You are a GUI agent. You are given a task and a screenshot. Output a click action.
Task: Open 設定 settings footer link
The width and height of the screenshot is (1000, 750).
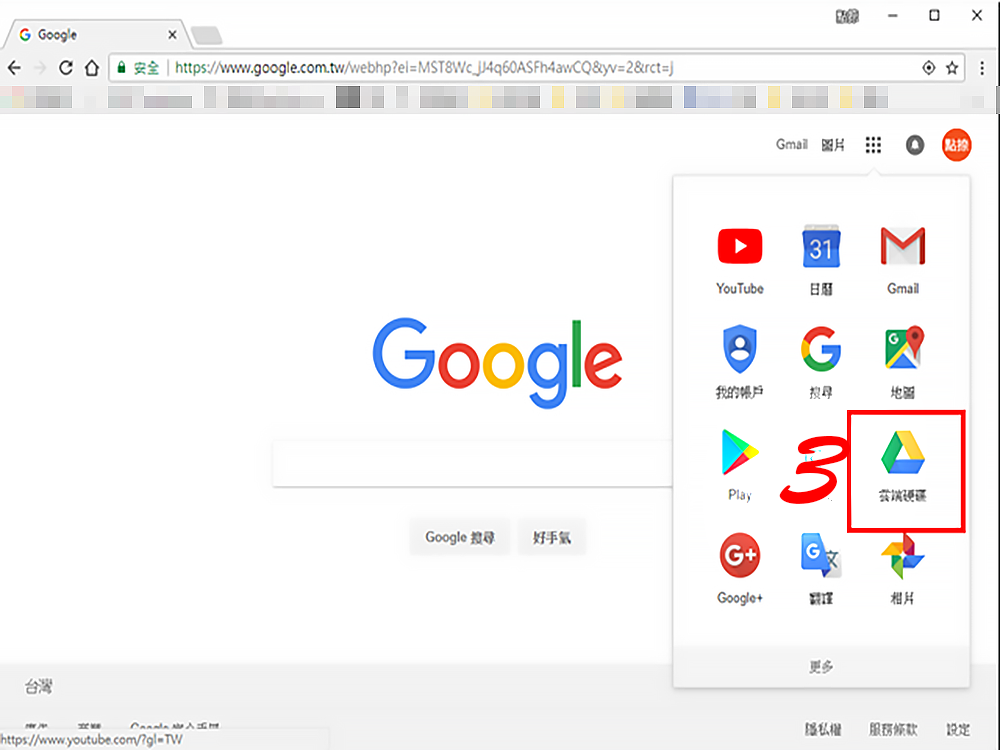pos(958,729)
